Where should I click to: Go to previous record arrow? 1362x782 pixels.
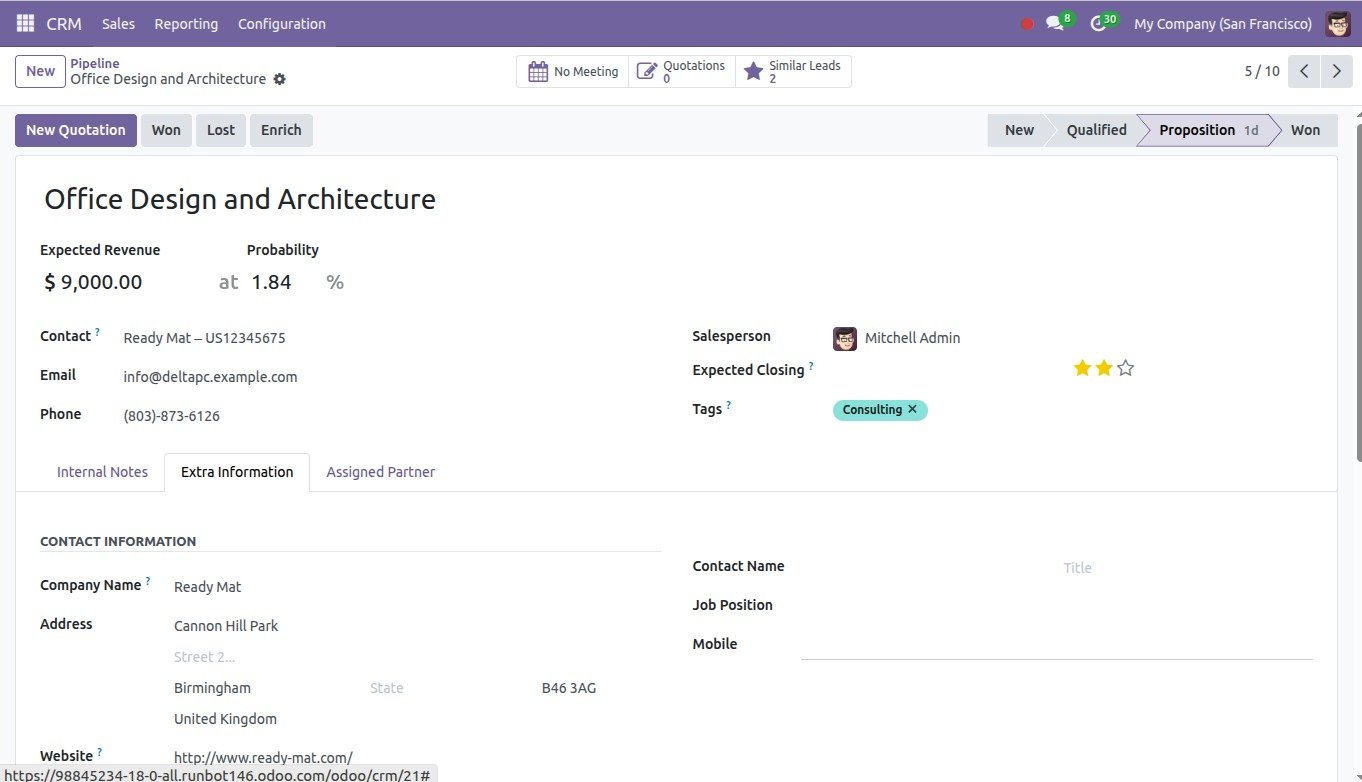(1303, 71)
